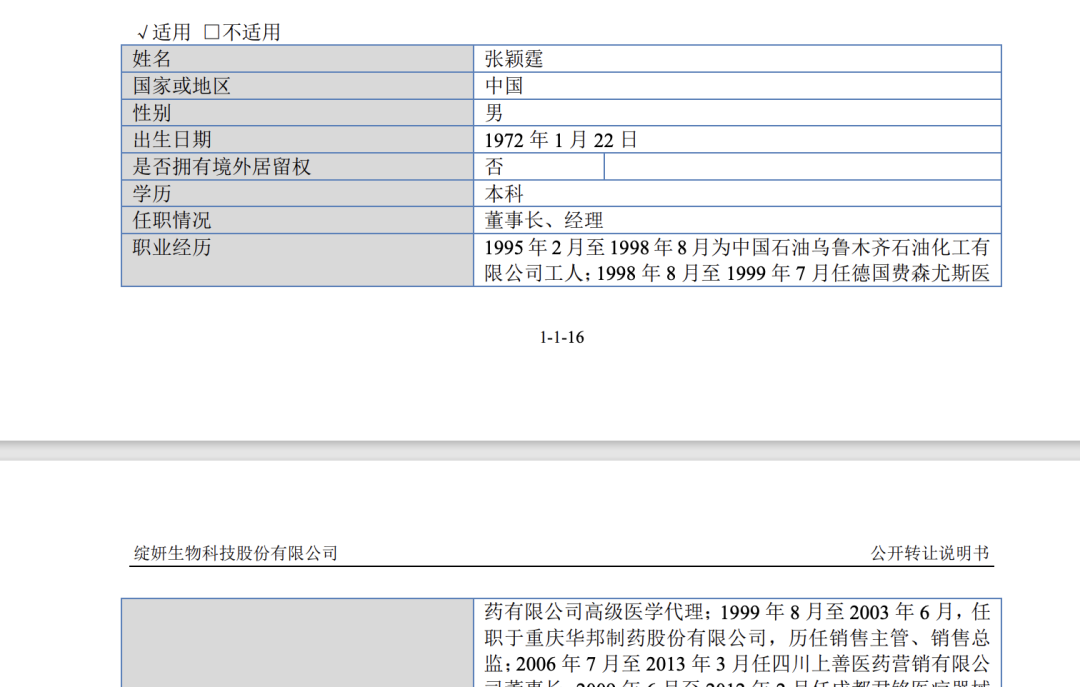This screenshot has height=687, width=1080.
Task: Select the 任职情况 label cell
Action: pyautogui.click(x=298, y=220)
